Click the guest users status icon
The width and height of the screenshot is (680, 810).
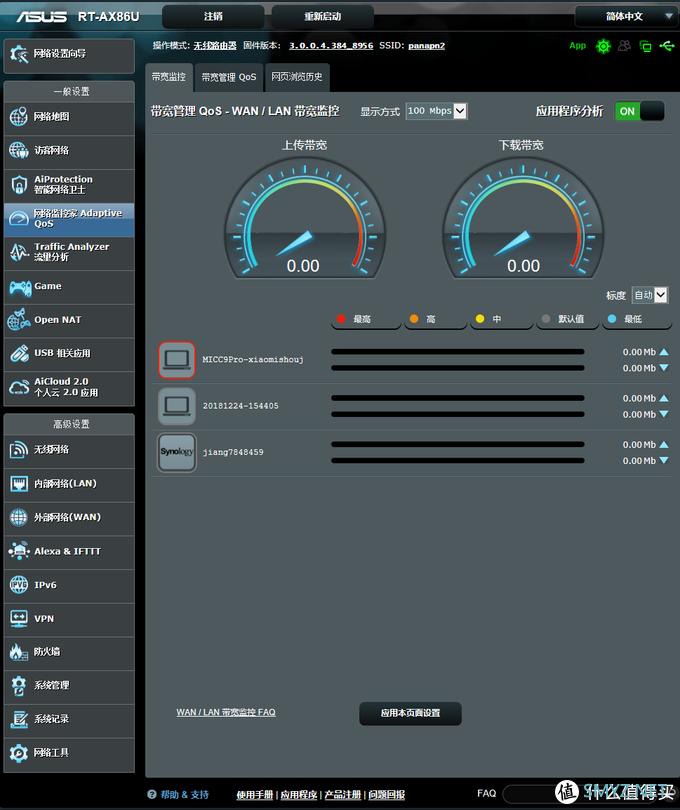624,46
